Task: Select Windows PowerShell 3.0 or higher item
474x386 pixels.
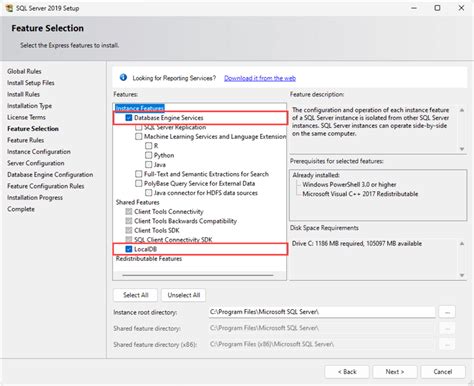Action: pos(349,184)
